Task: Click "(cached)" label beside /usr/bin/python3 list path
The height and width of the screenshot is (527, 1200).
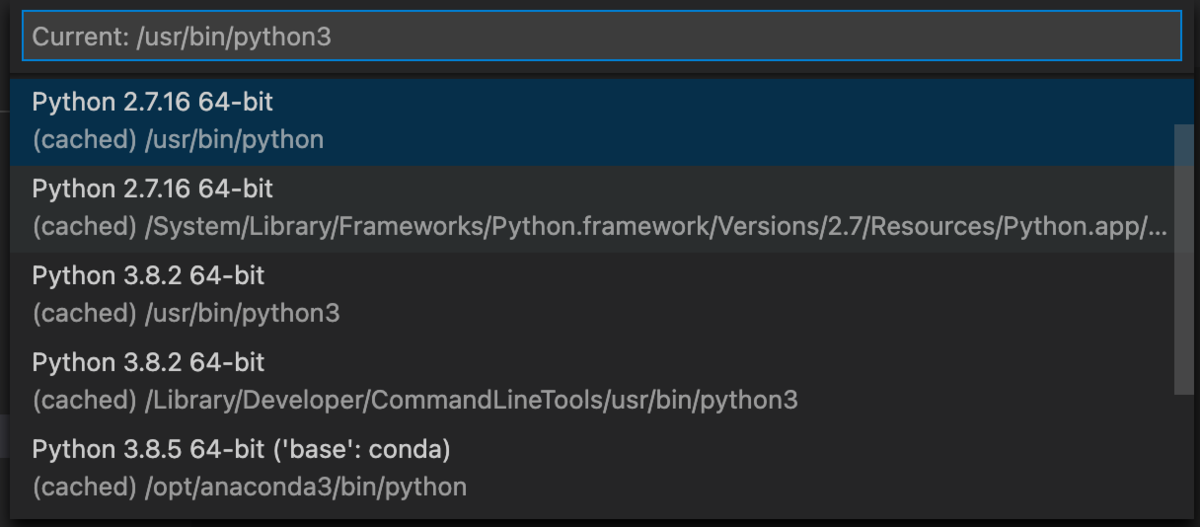Action: pos(84,314)
